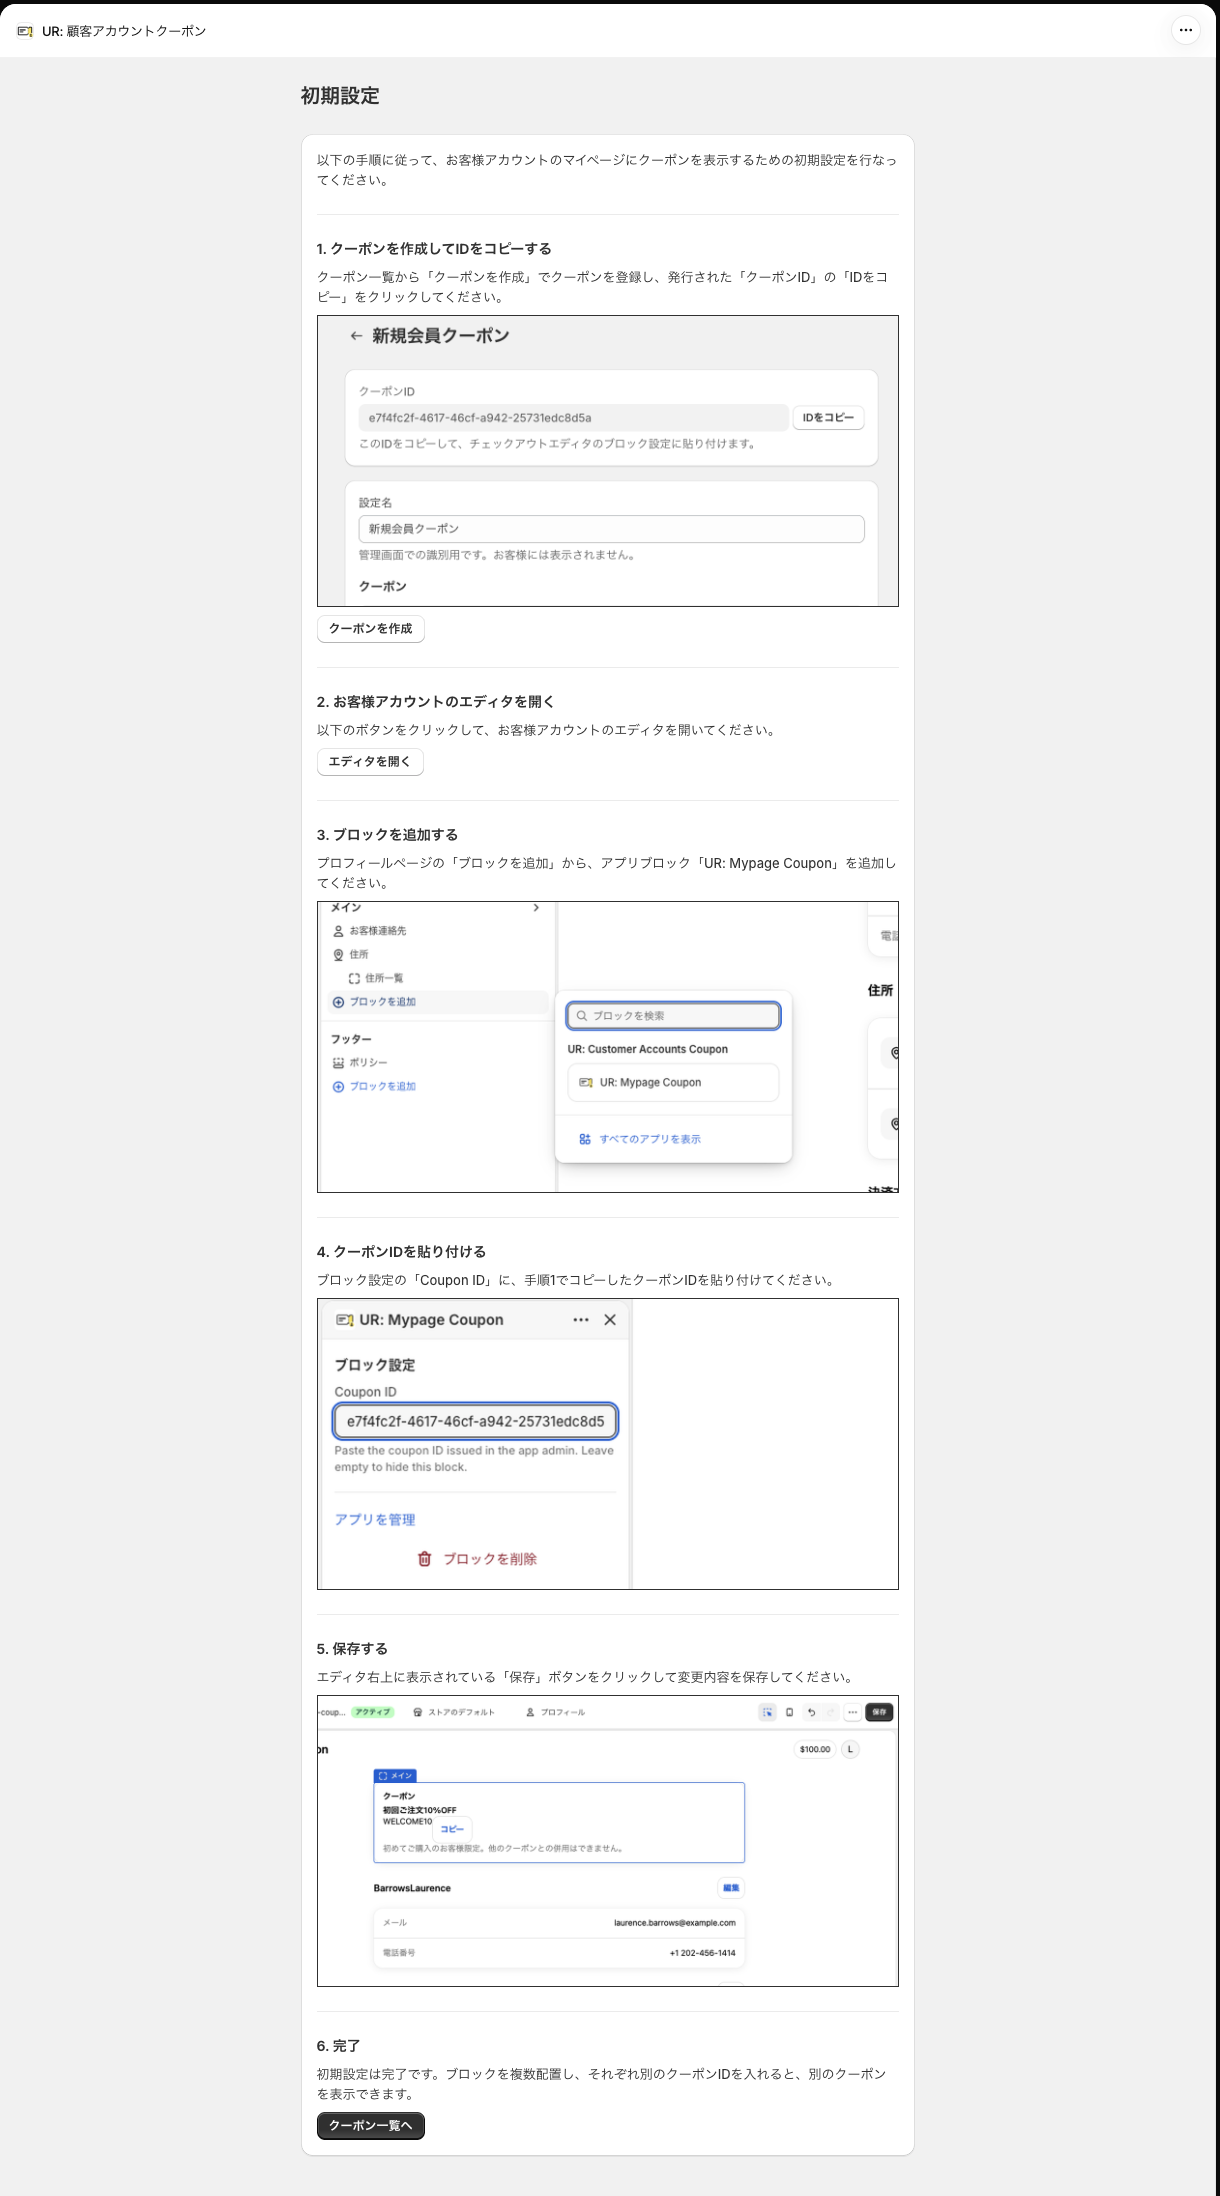This screenshot has height=2196, width=1220.
Task: Open the three-dot menu in Mypage Coupon panel
Action: (x=581, y=1320)
